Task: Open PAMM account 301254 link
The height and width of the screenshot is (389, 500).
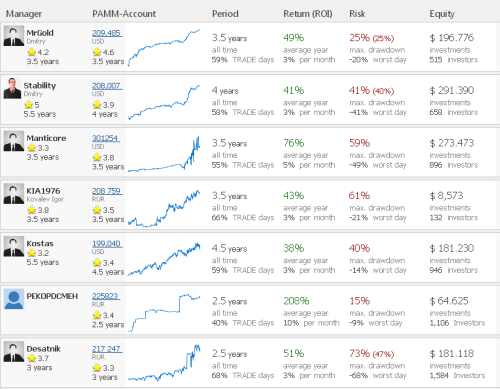Action: [x=106, y=138]
